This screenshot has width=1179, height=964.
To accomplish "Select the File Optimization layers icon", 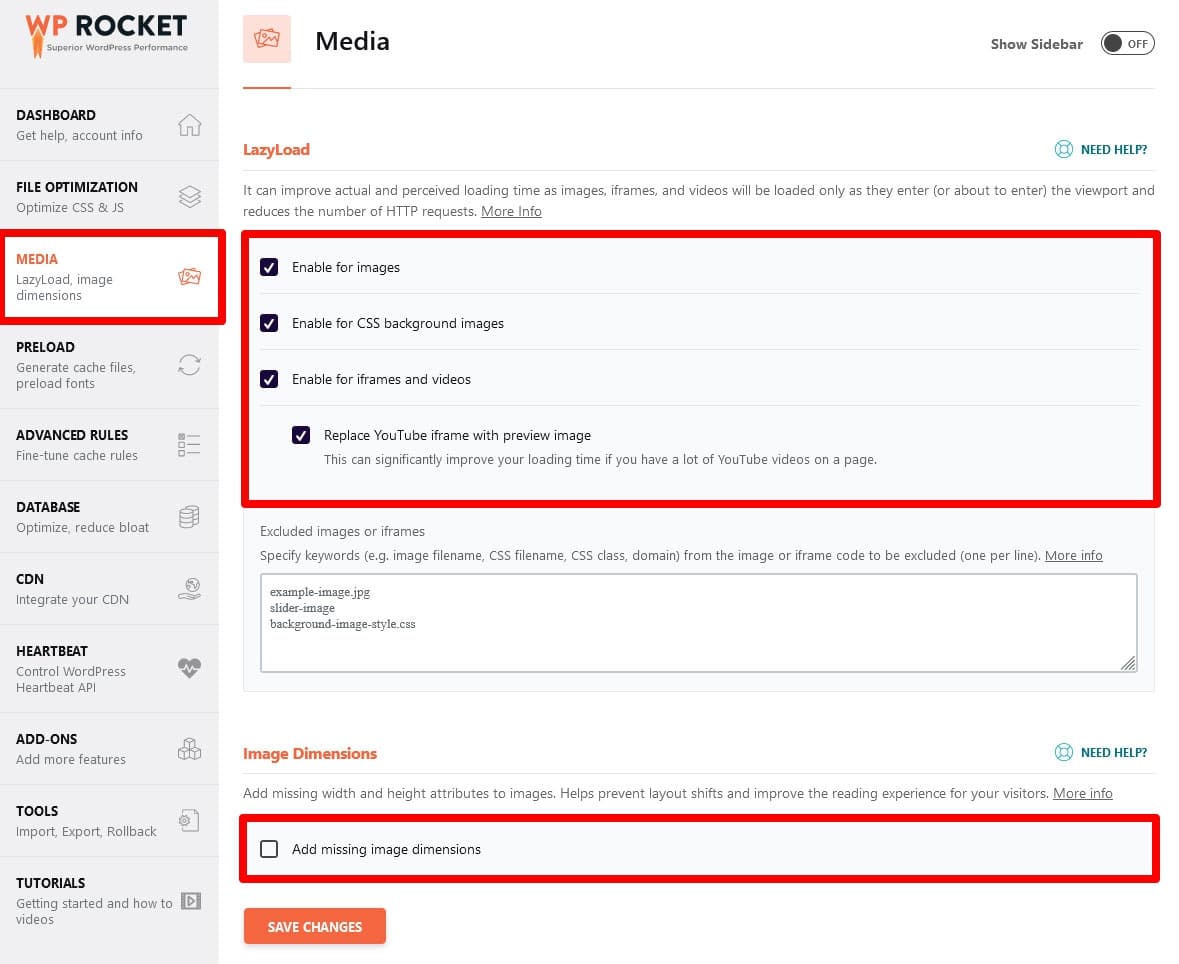I will coord(190,197).
